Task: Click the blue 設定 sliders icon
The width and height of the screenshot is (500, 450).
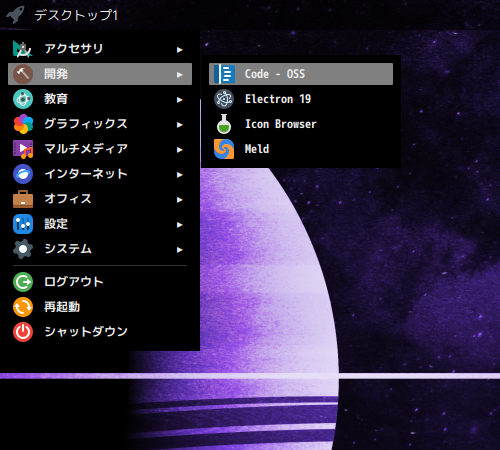Action: (x=23, y=224)
